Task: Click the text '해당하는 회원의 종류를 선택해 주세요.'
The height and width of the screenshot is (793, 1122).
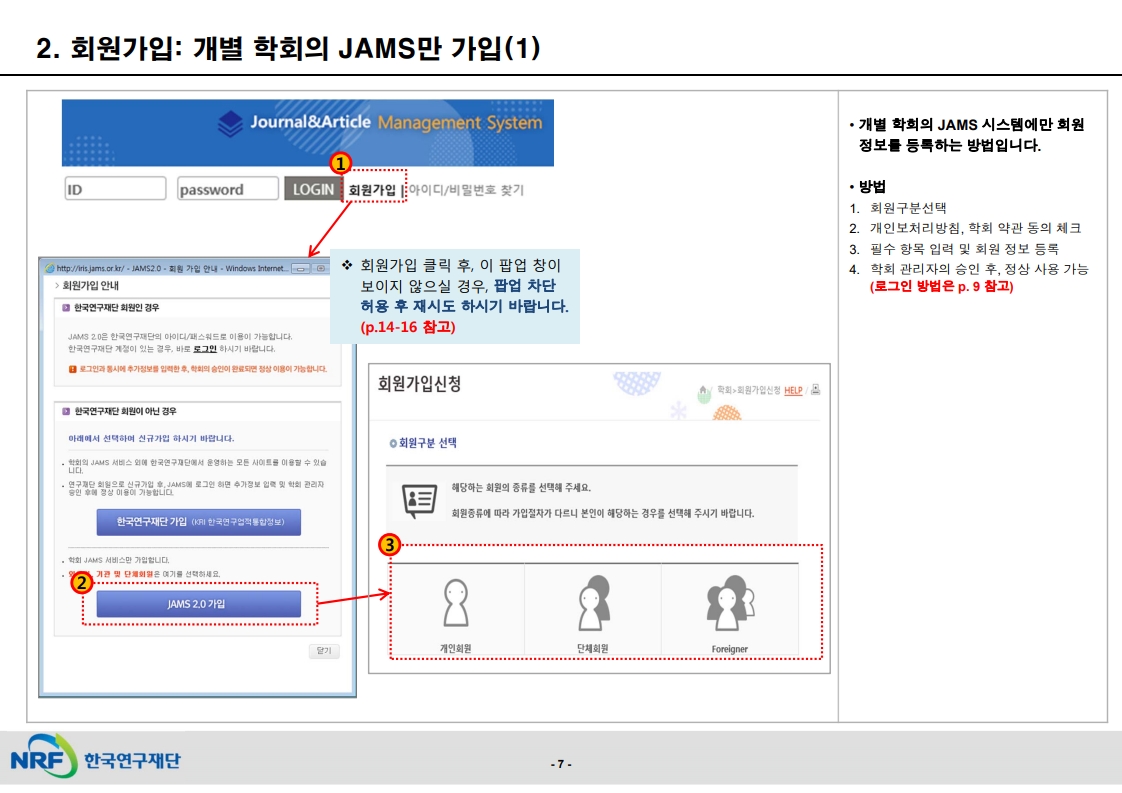Action: coord(521,487)
